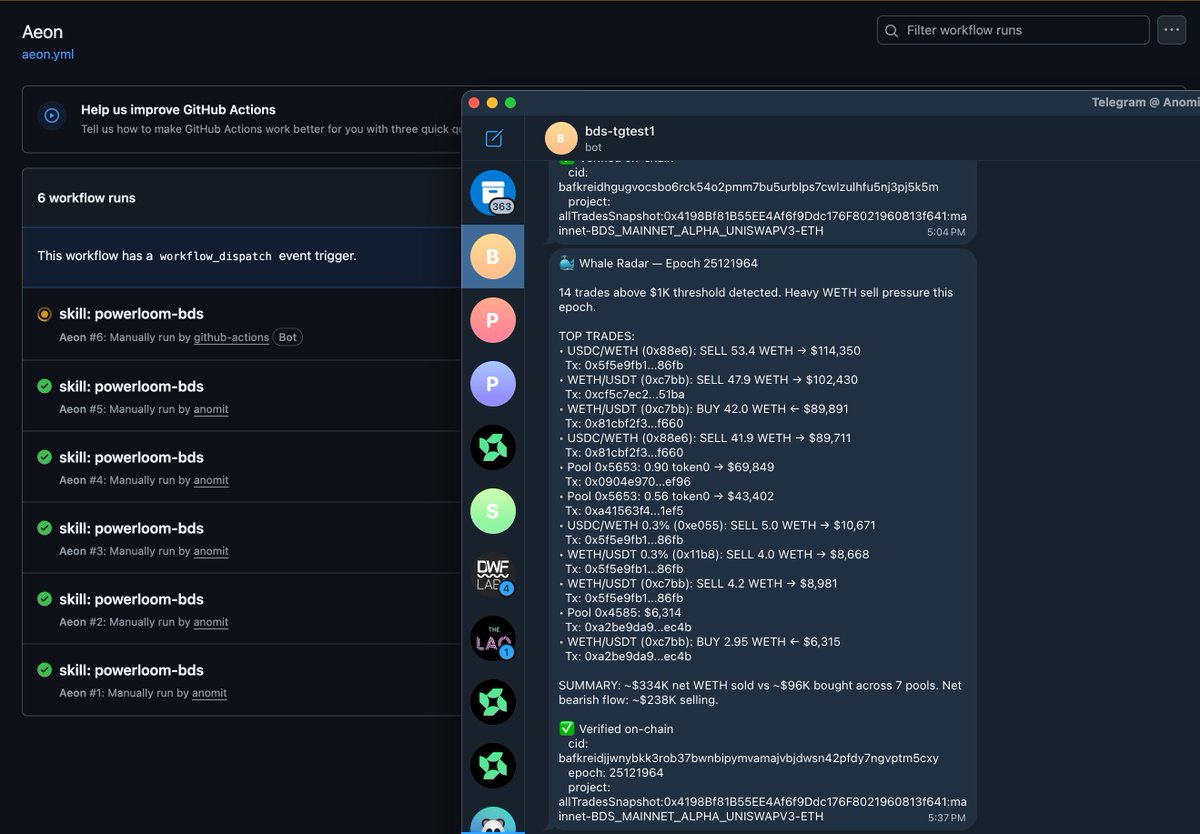Click the play icon in improve Actions banner
1200x834 pixels.
coord(52,116)
